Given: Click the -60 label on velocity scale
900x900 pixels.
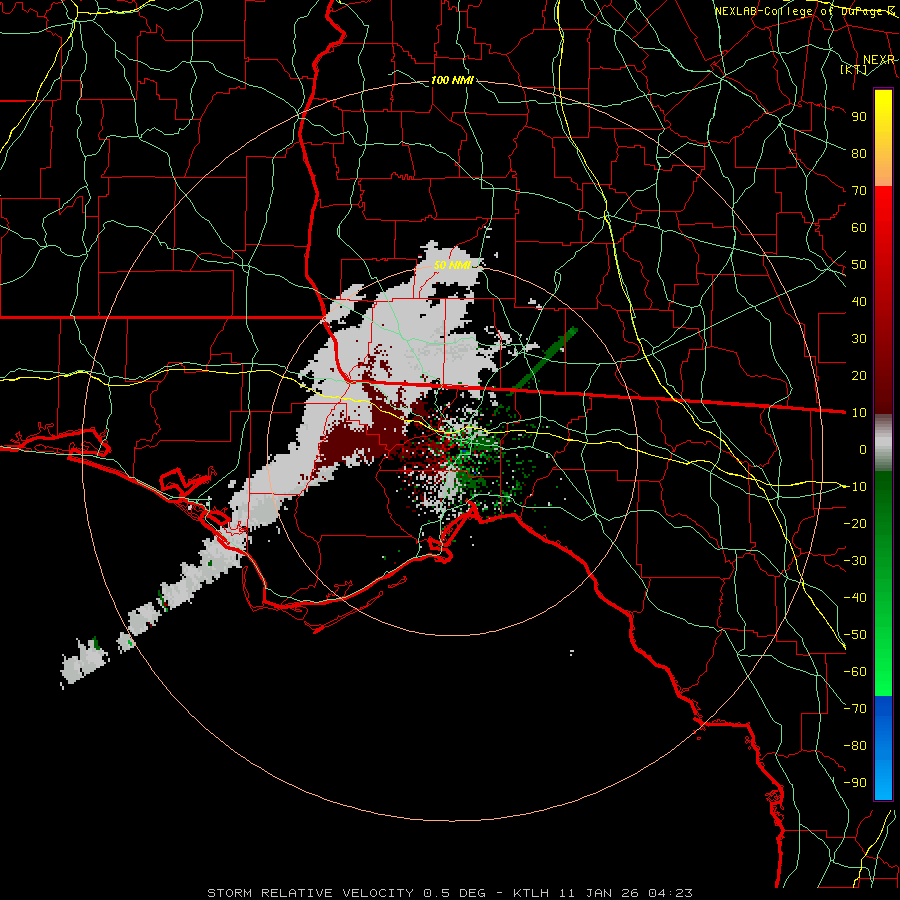Looking at the screenshot, I should click(855, 672).
